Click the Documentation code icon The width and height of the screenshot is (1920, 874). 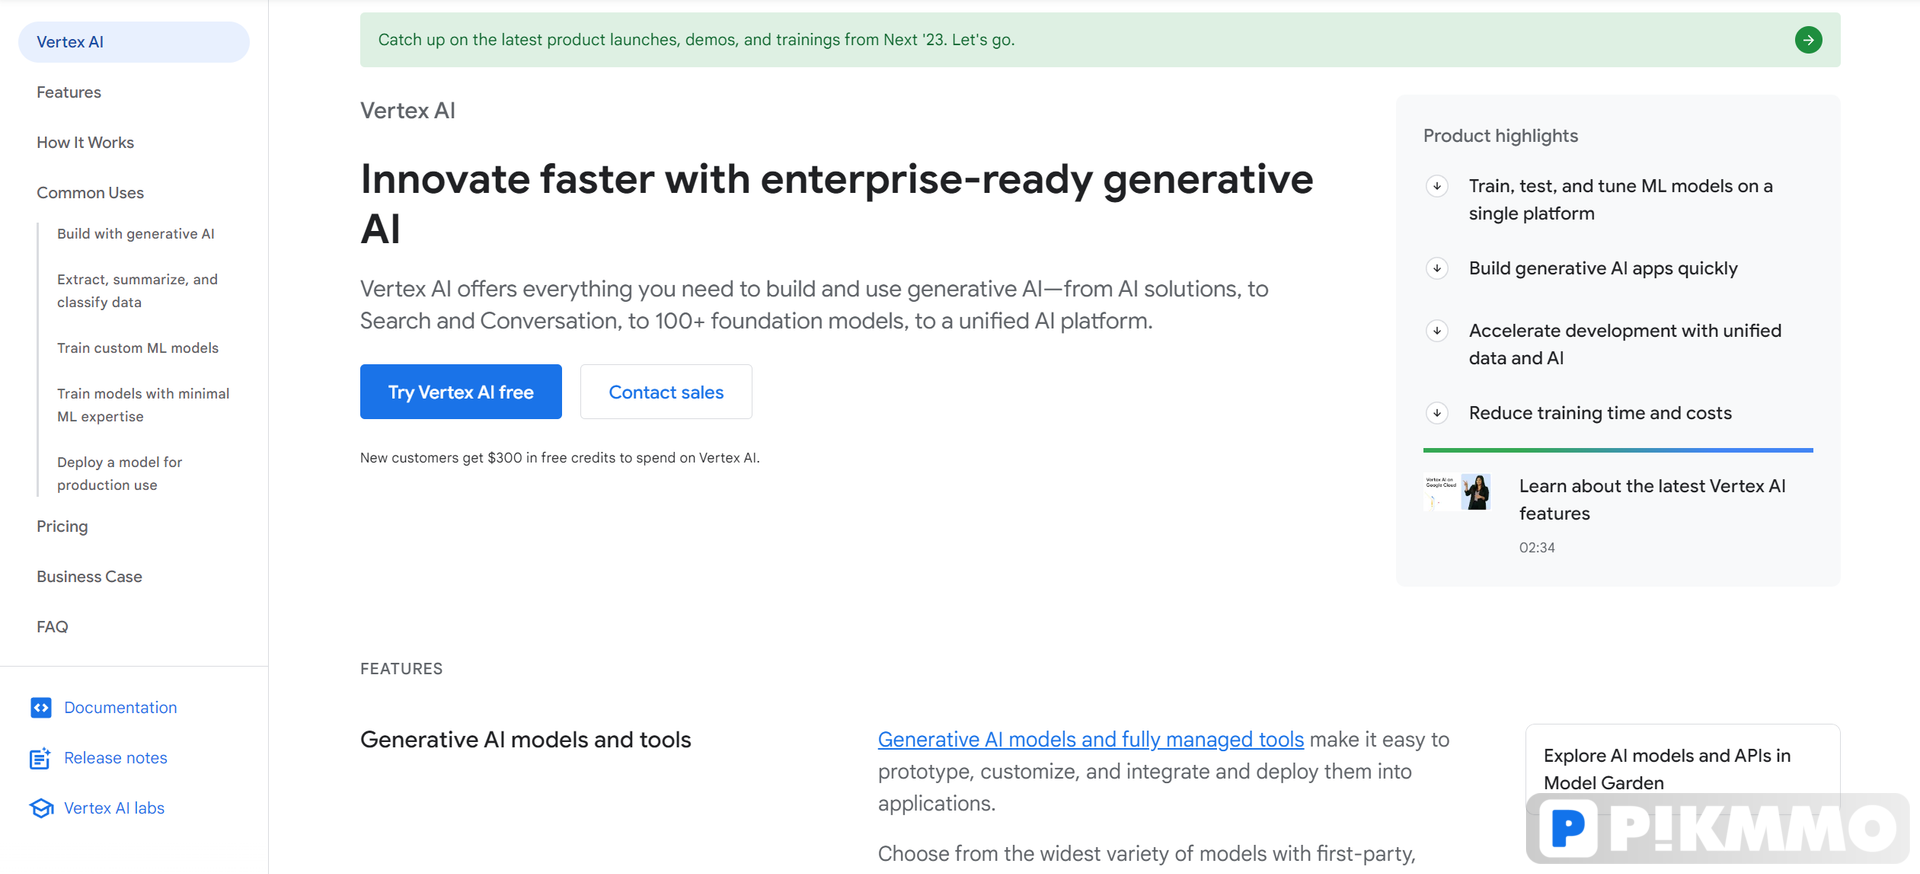coord(41,708)
